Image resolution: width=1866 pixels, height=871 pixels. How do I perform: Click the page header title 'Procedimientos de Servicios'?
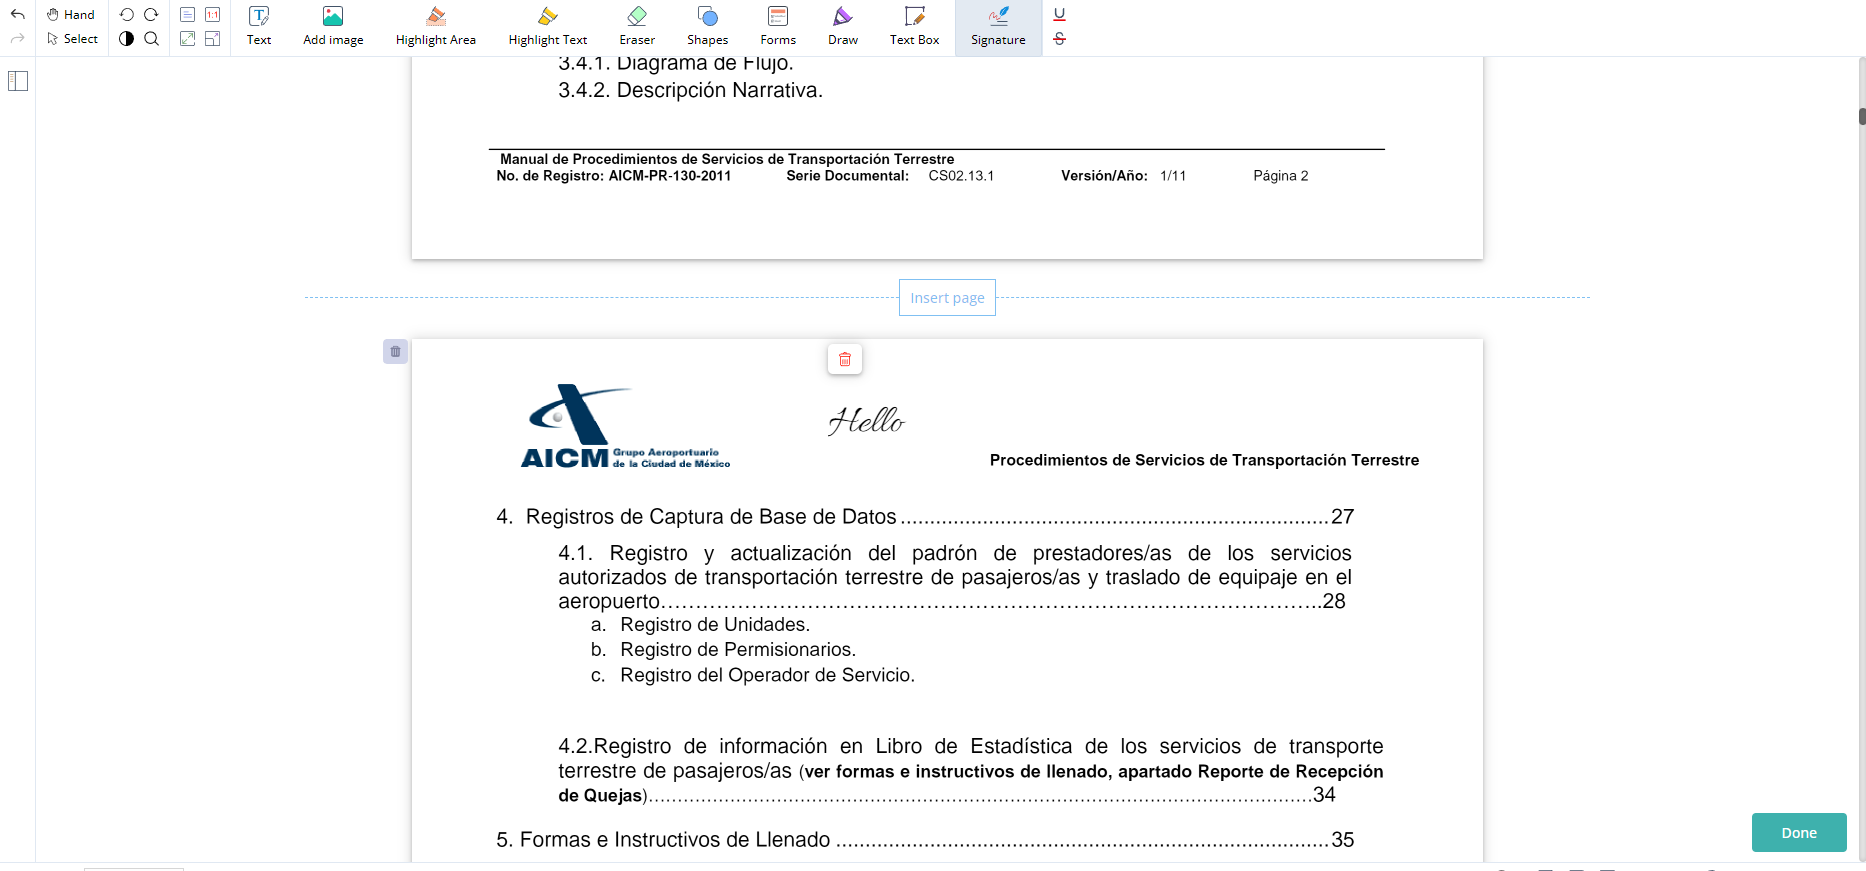point(1204,460)
